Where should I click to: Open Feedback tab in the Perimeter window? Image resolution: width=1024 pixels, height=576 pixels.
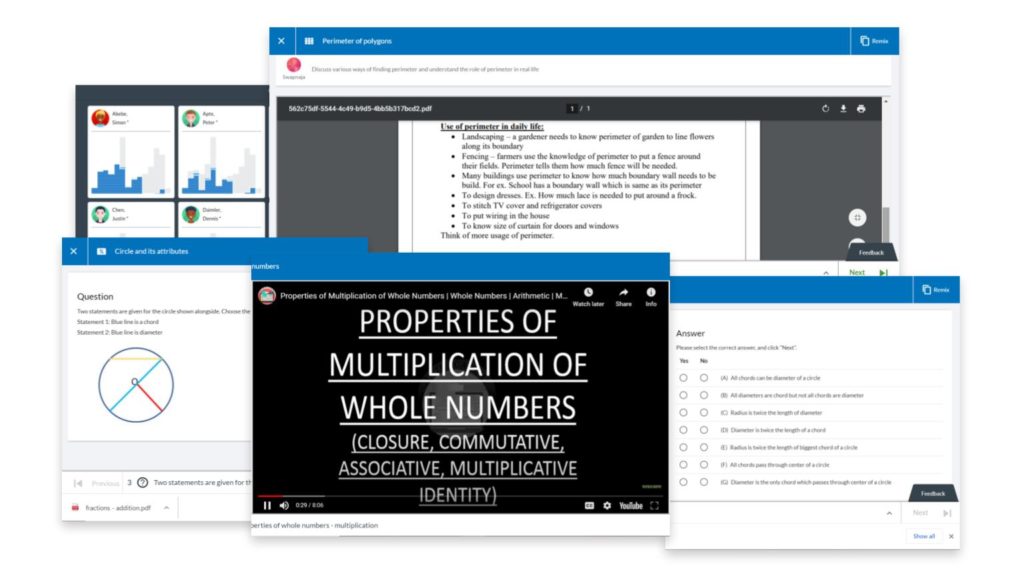point(871,252)
